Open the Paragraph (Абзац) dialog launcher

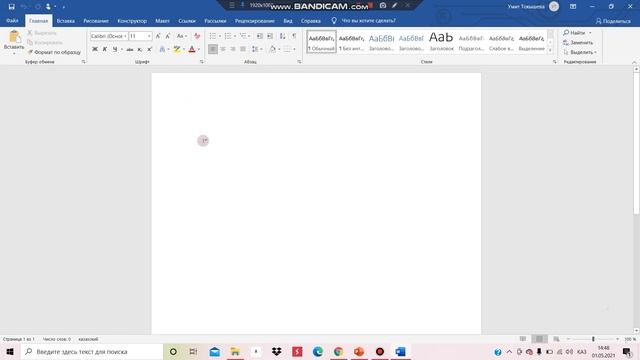pyautogui.click(x=299, y=62)
